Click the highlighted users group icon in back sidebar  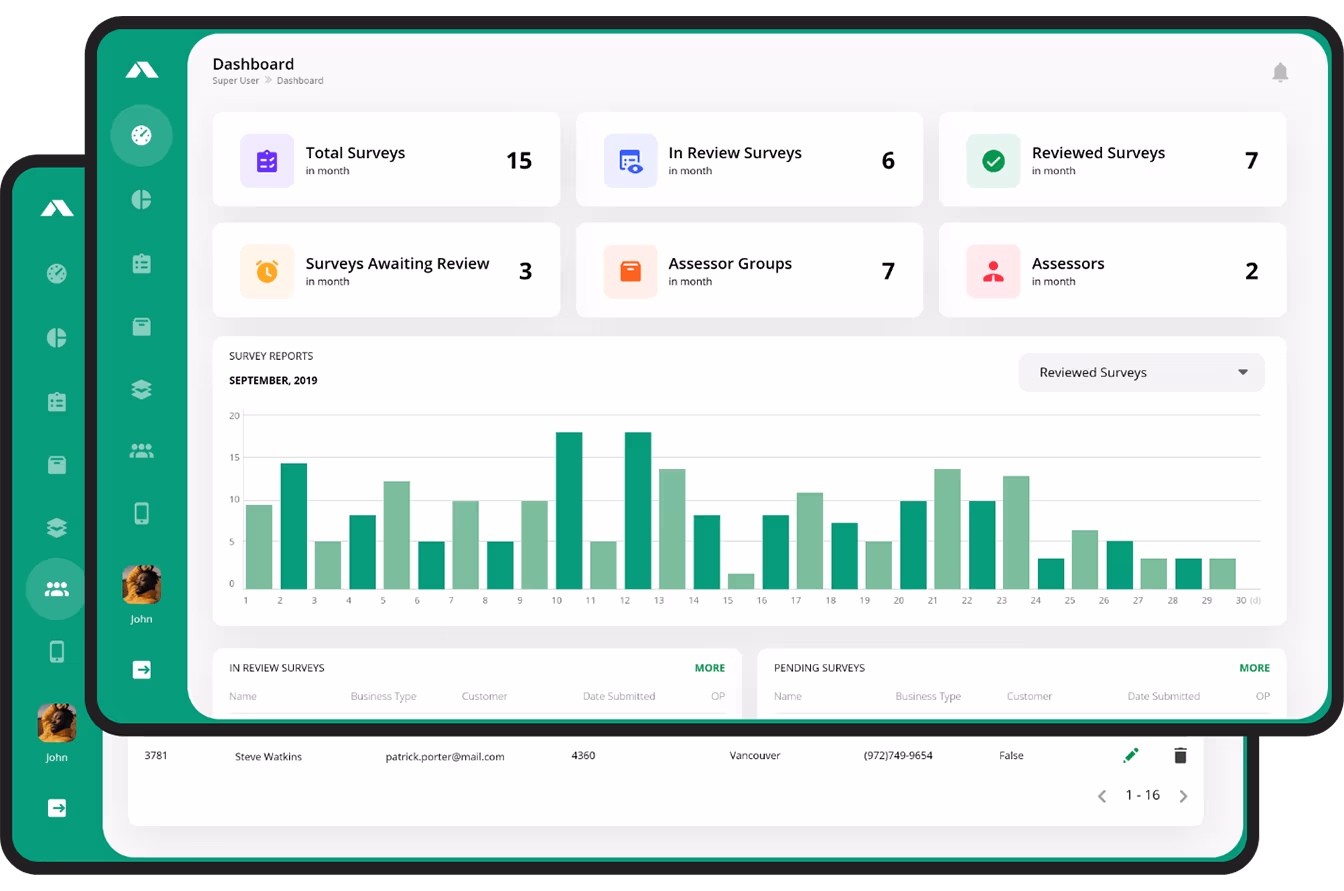click(57, 589)
